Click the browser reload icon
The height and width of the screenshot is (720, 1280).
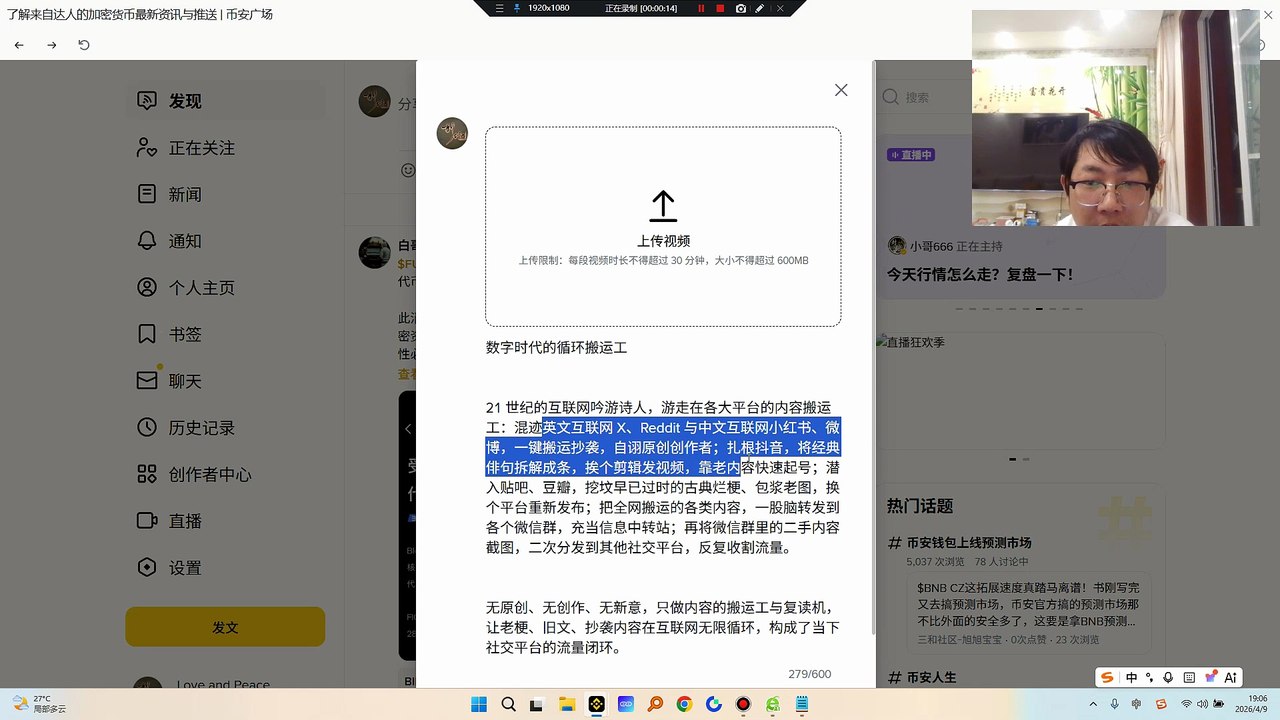84,45
